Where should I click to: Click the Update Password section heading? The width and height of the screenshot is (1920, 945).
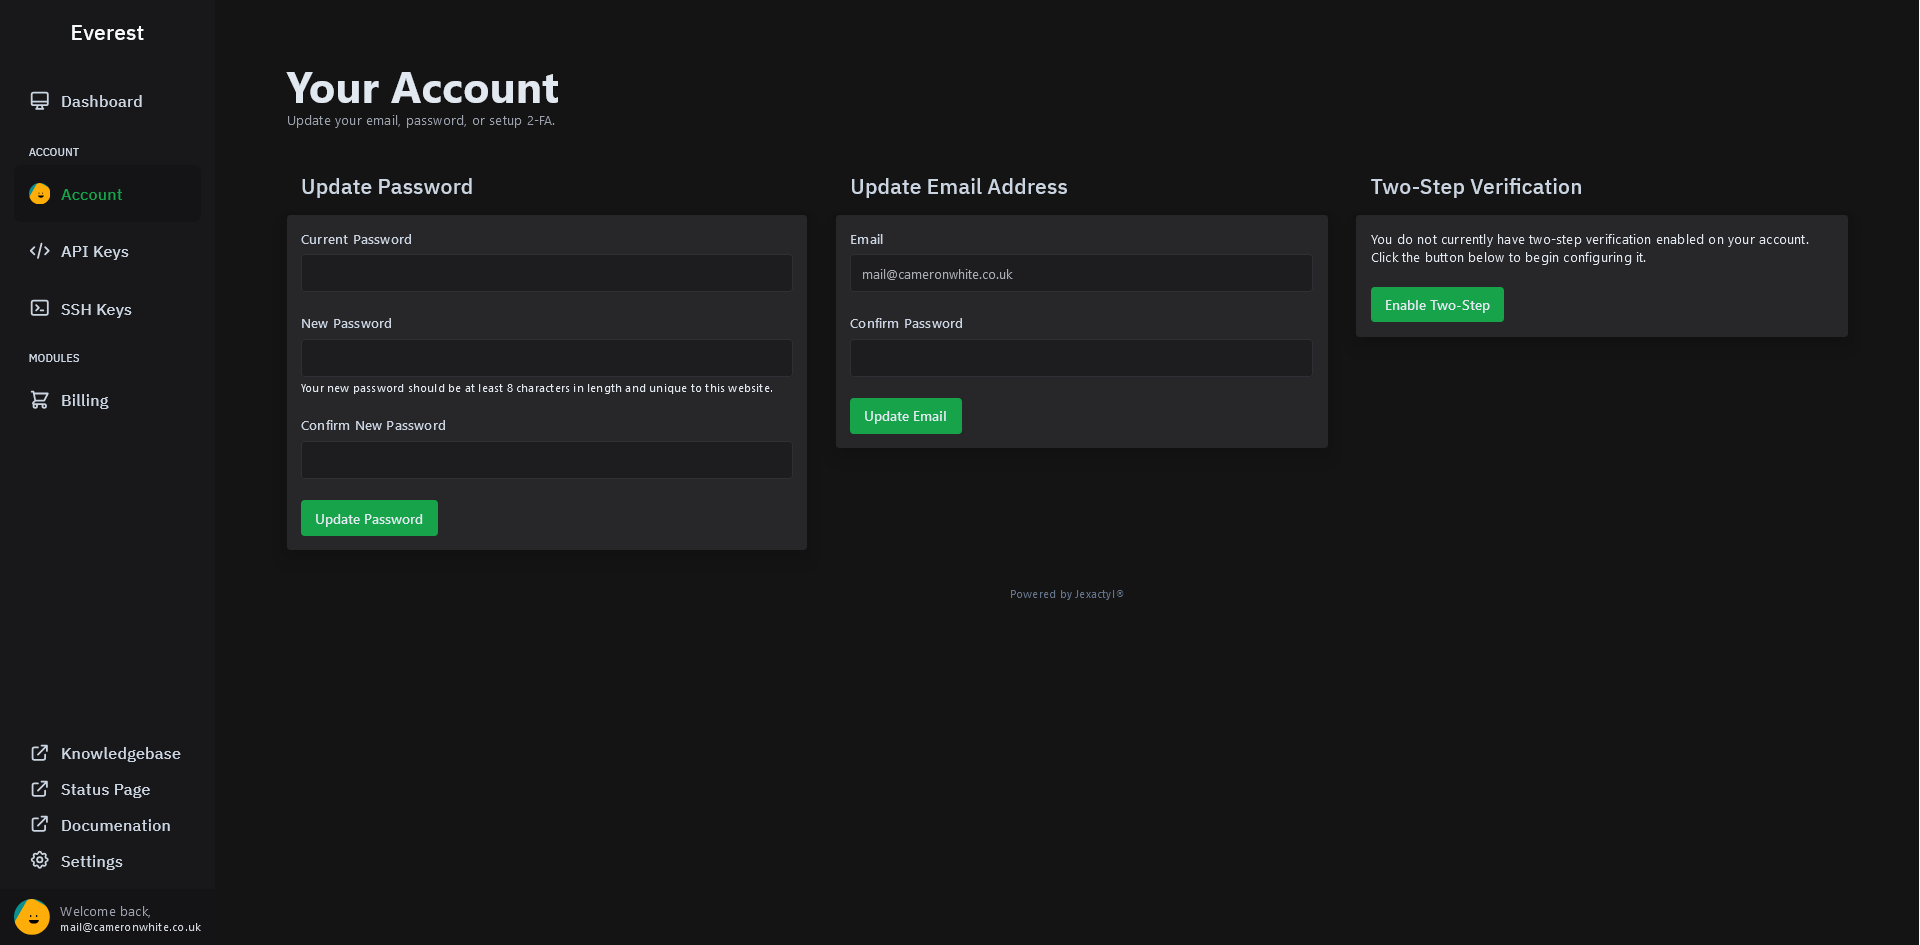click(x=387, y=187)
